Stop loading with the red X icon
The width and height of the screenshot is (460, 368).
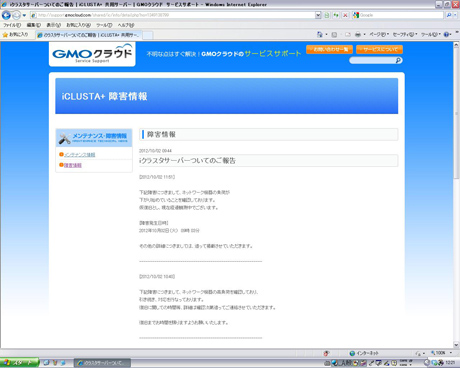point(345,15)
